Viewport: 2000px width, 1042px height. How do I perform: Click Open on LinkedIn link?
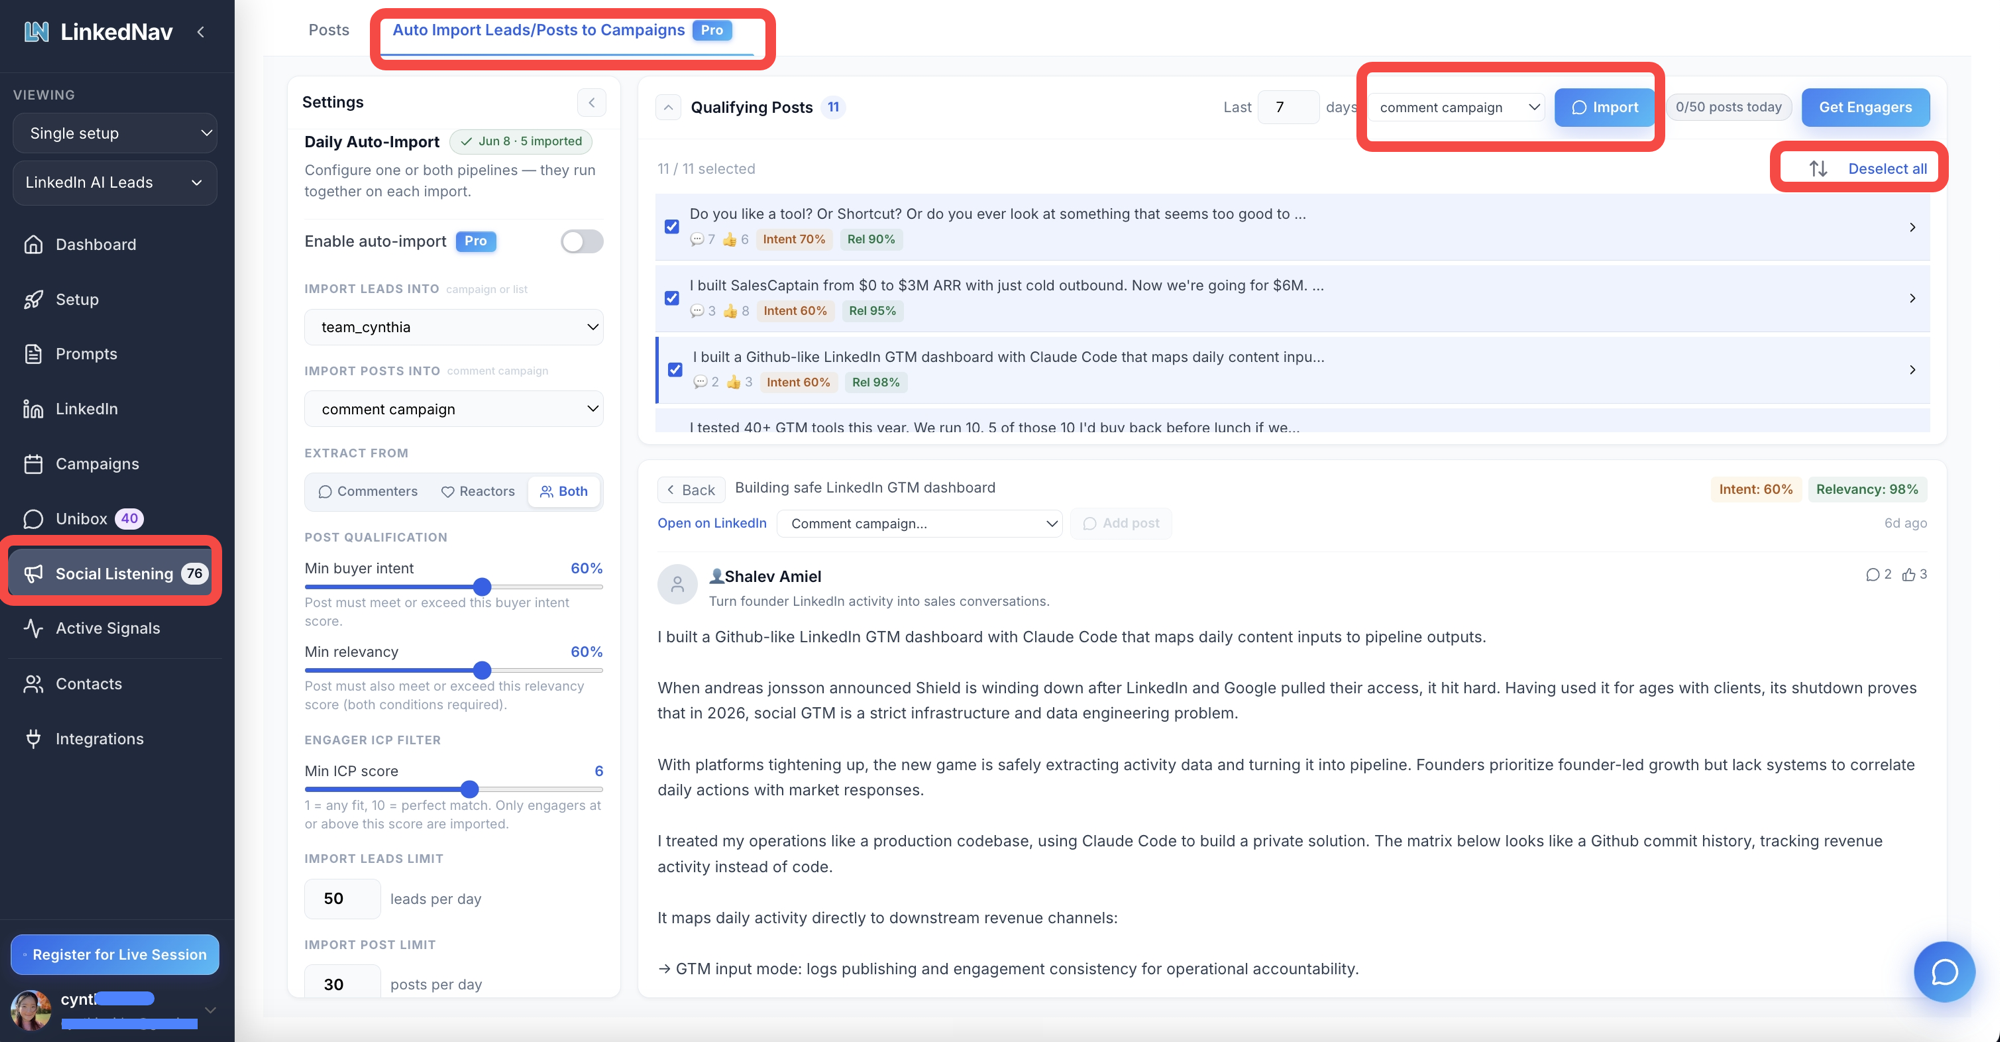(712, 523)
